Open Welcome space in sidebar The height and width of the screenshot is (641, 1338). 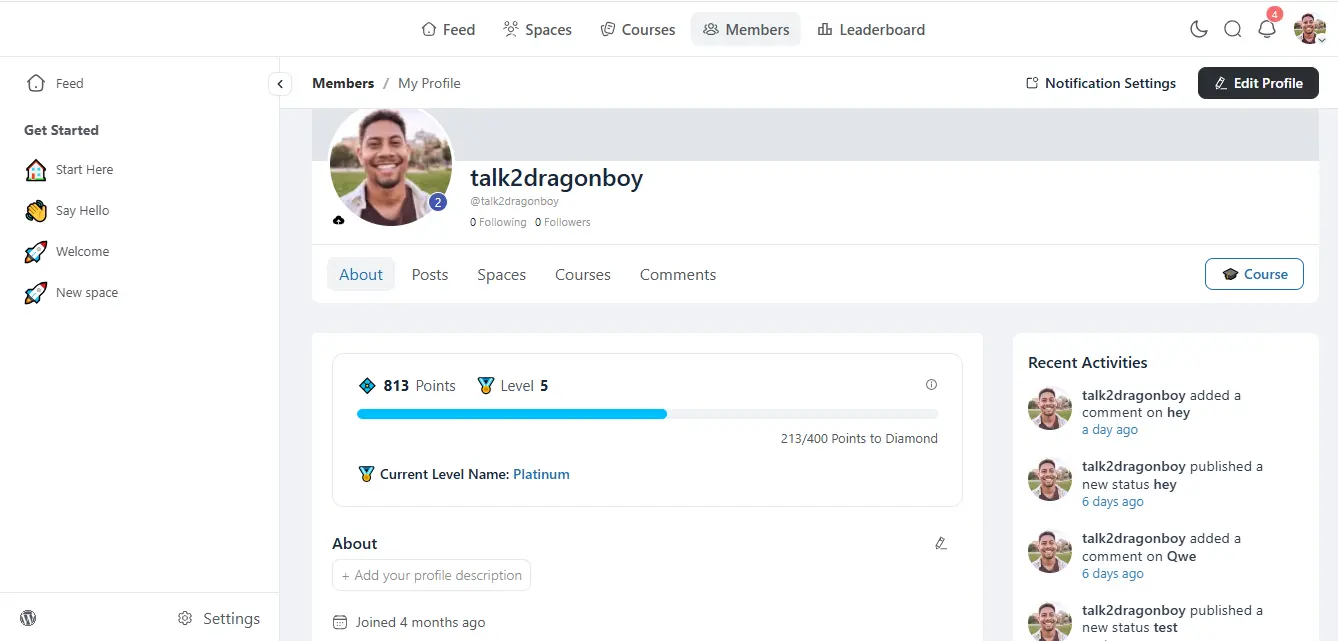(67, 252)
